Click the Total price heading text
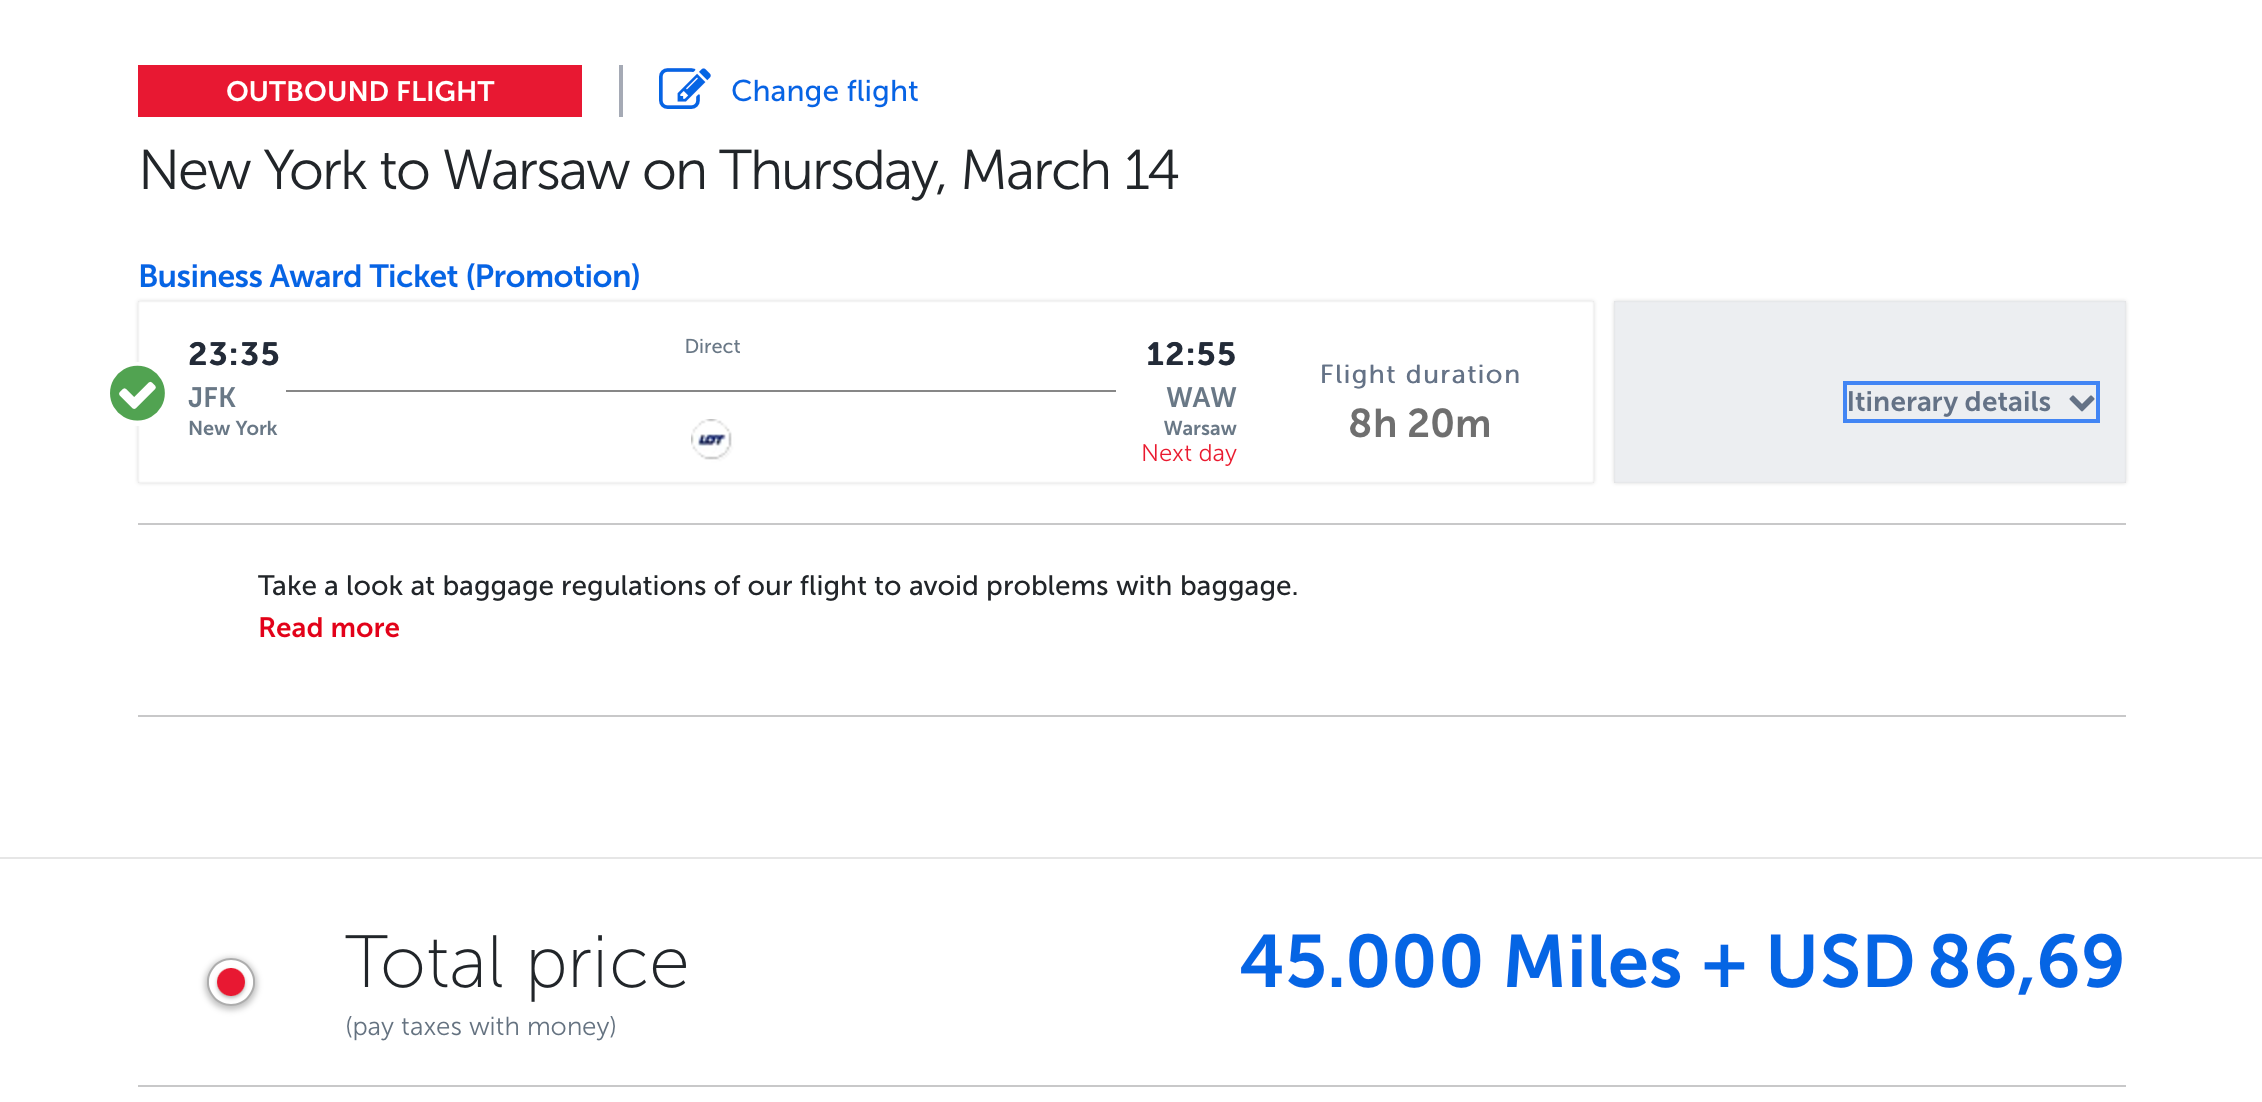The height and width of the screenshot is (1102, 2262). click(x=516, y=964)
